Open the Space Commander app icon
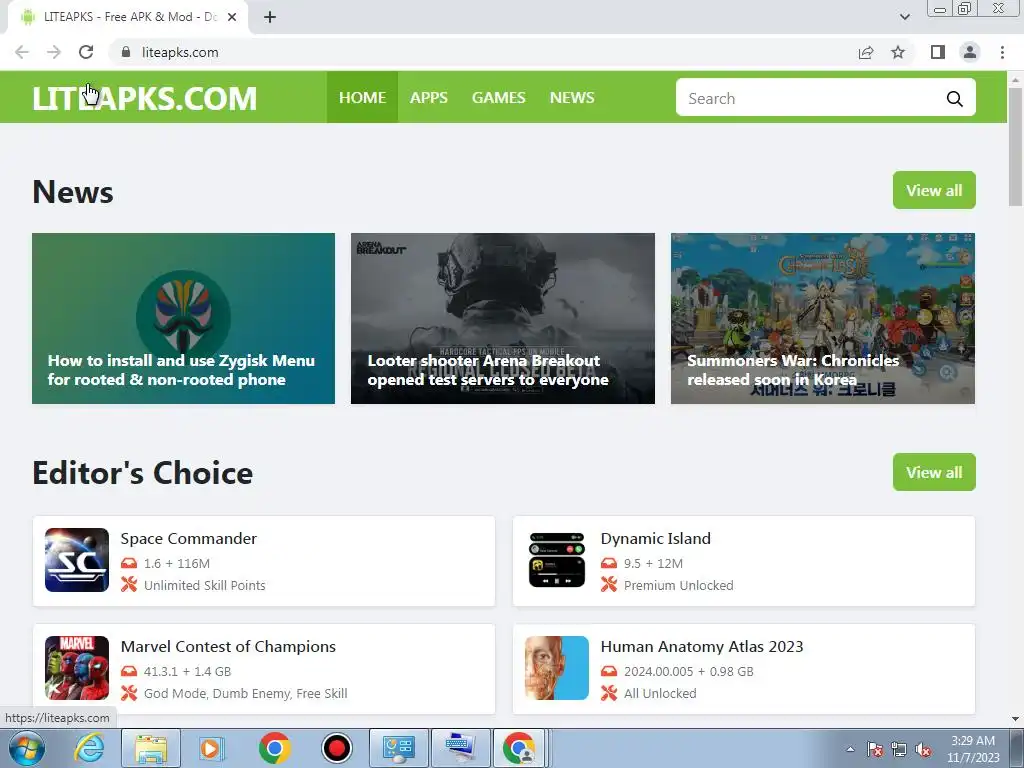Screen dimensions: 1024x768 76,560
